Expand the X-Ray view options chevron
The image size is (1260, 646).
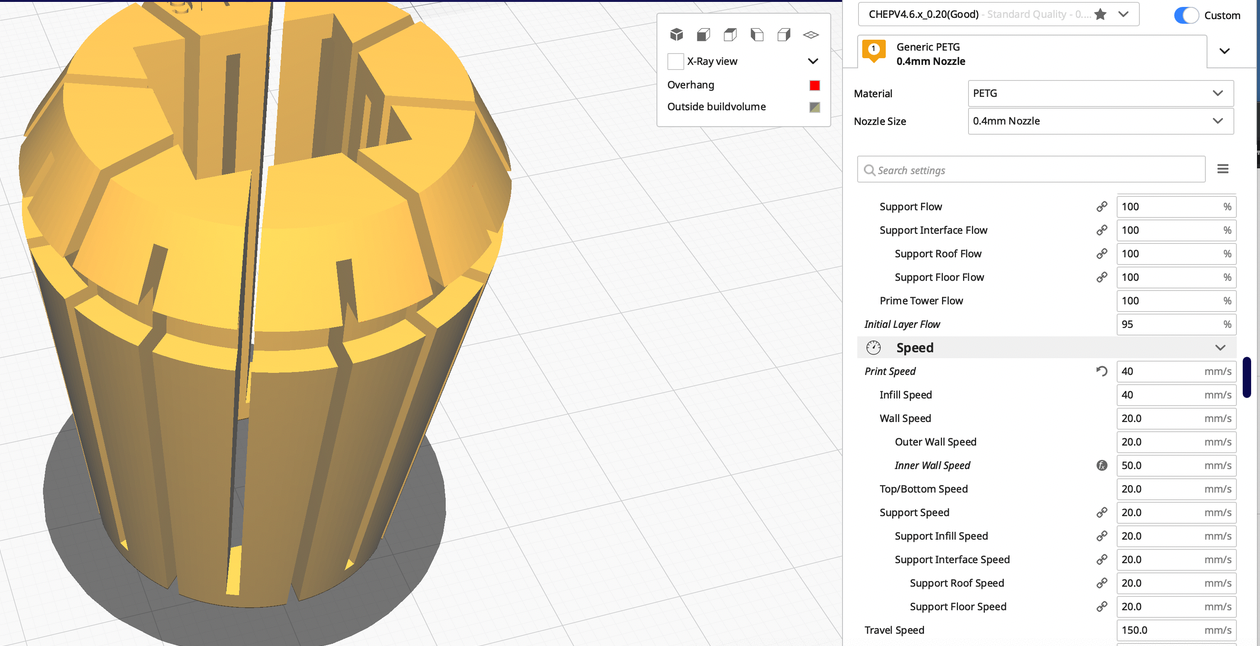[813, 62]
